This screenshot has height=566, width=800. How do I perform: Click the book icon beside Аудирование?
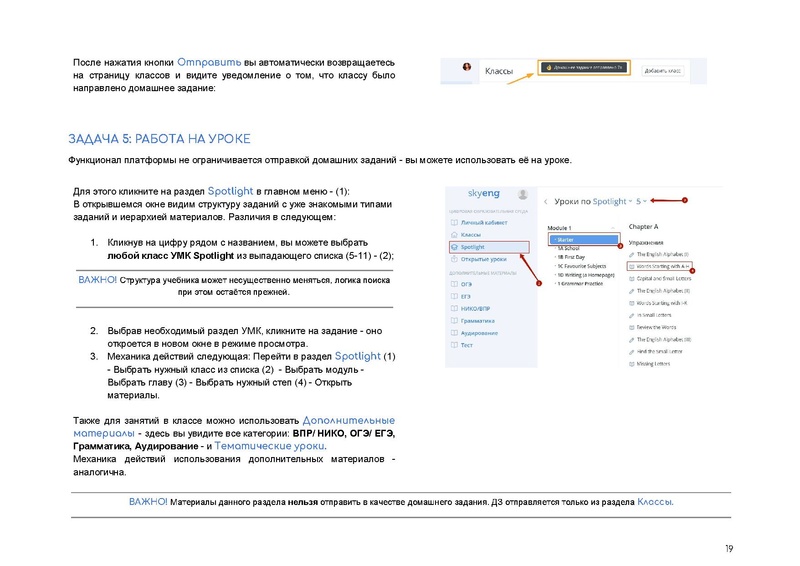454,333
